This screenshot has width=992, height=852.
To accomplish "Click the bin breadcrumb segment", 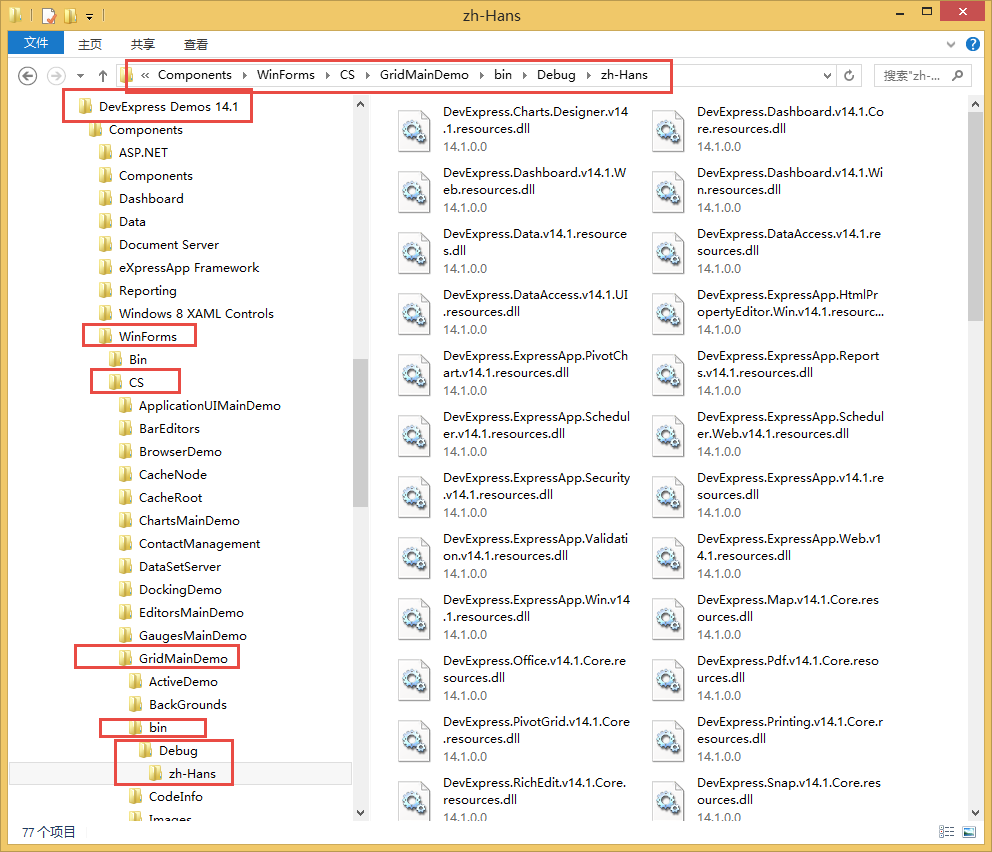I will coord(503,75).
